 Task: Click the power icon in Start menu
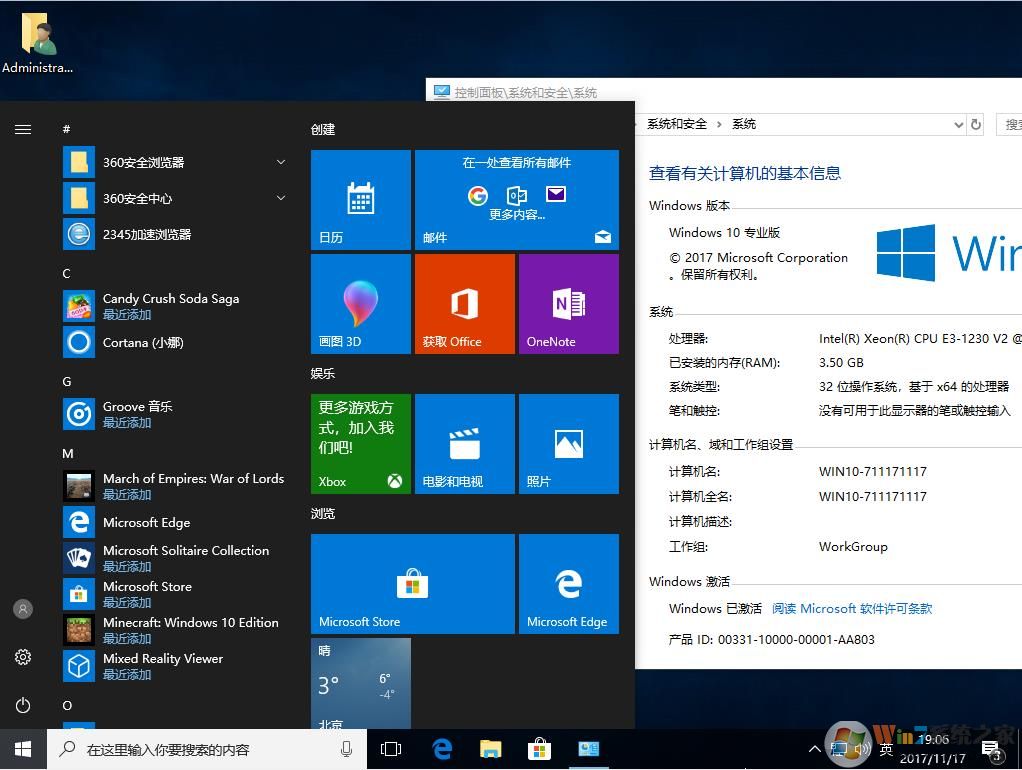click(x=23, y=705)
